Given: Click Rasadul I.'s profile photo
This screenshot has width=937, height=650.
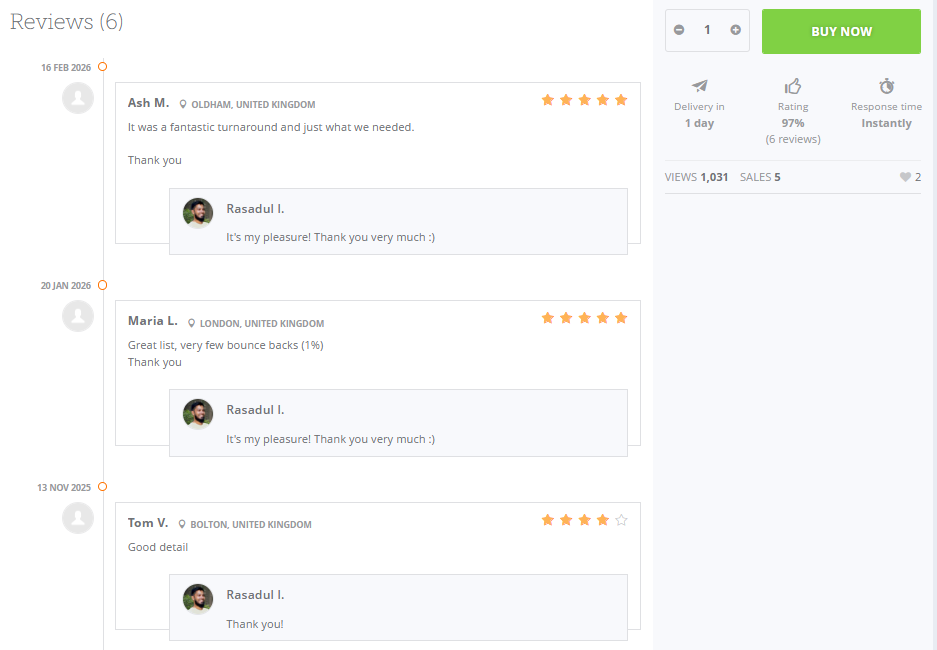Looking at the screenshot, I should point(198,213).
